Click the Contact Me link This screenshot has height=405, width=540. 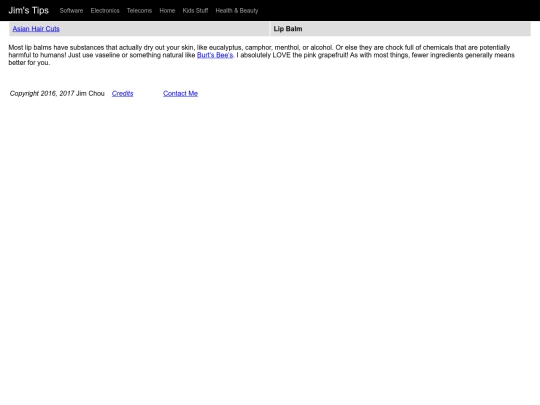click(180, 93)
